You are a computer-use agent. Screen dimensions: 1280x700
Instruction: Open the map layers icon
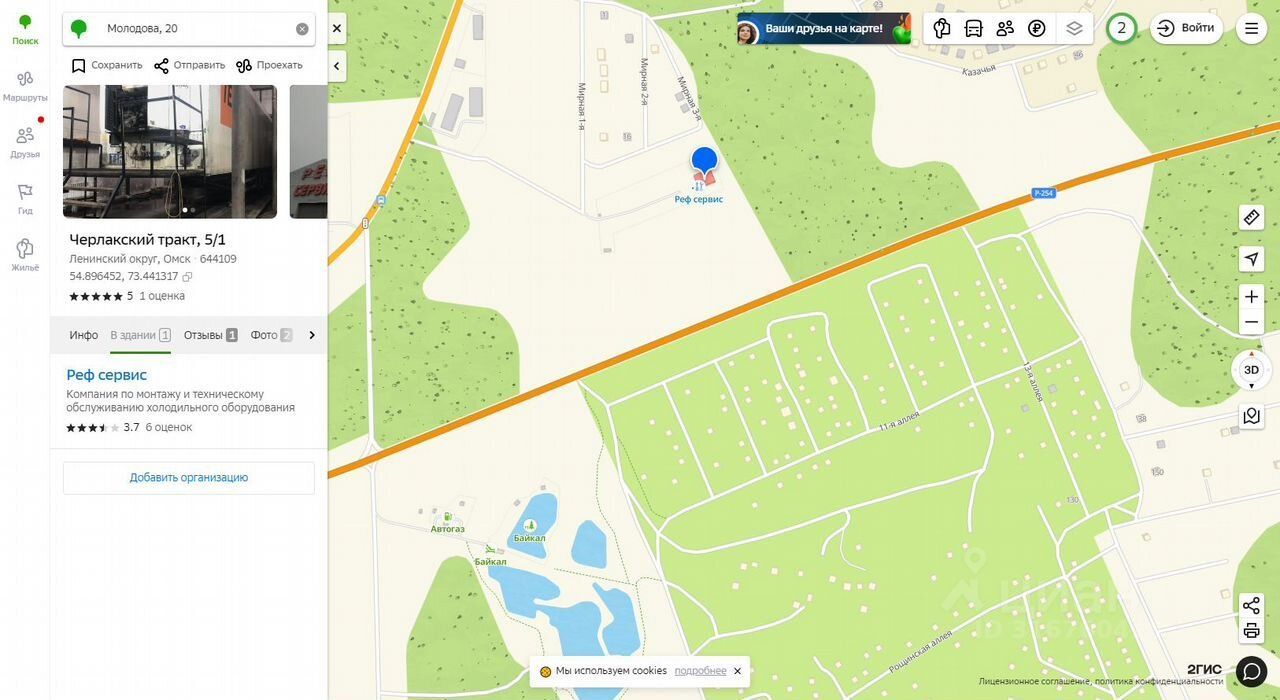[x=1074, y=28]
